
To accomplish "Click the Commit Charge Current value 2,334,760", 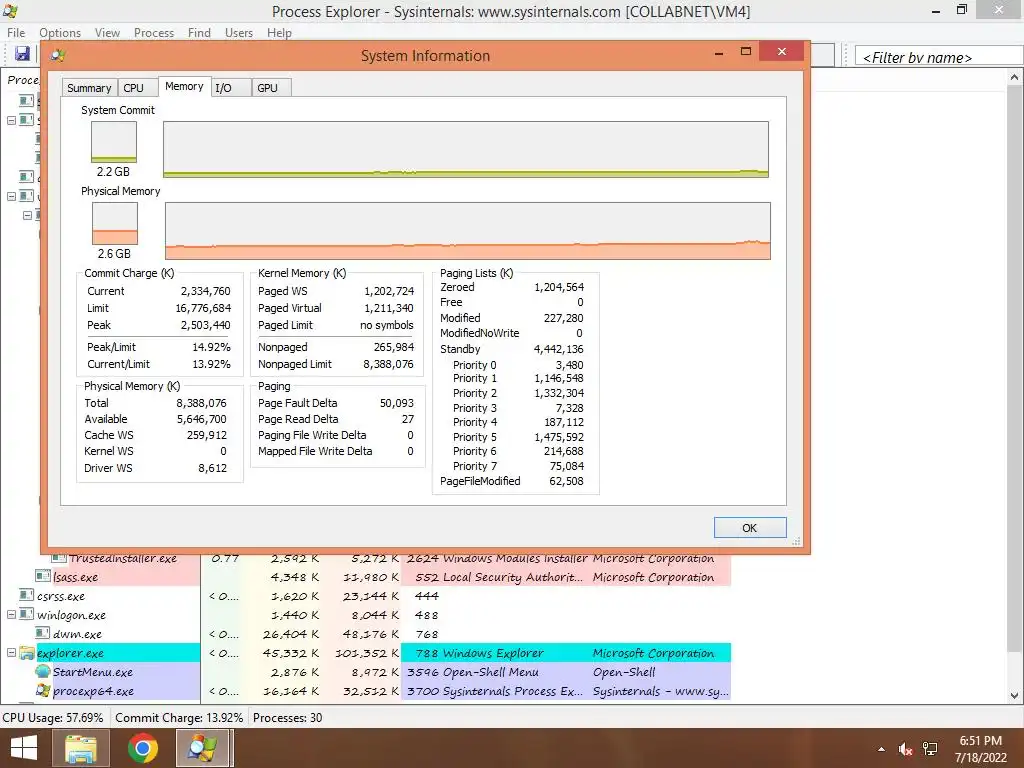I will [206, 291].
